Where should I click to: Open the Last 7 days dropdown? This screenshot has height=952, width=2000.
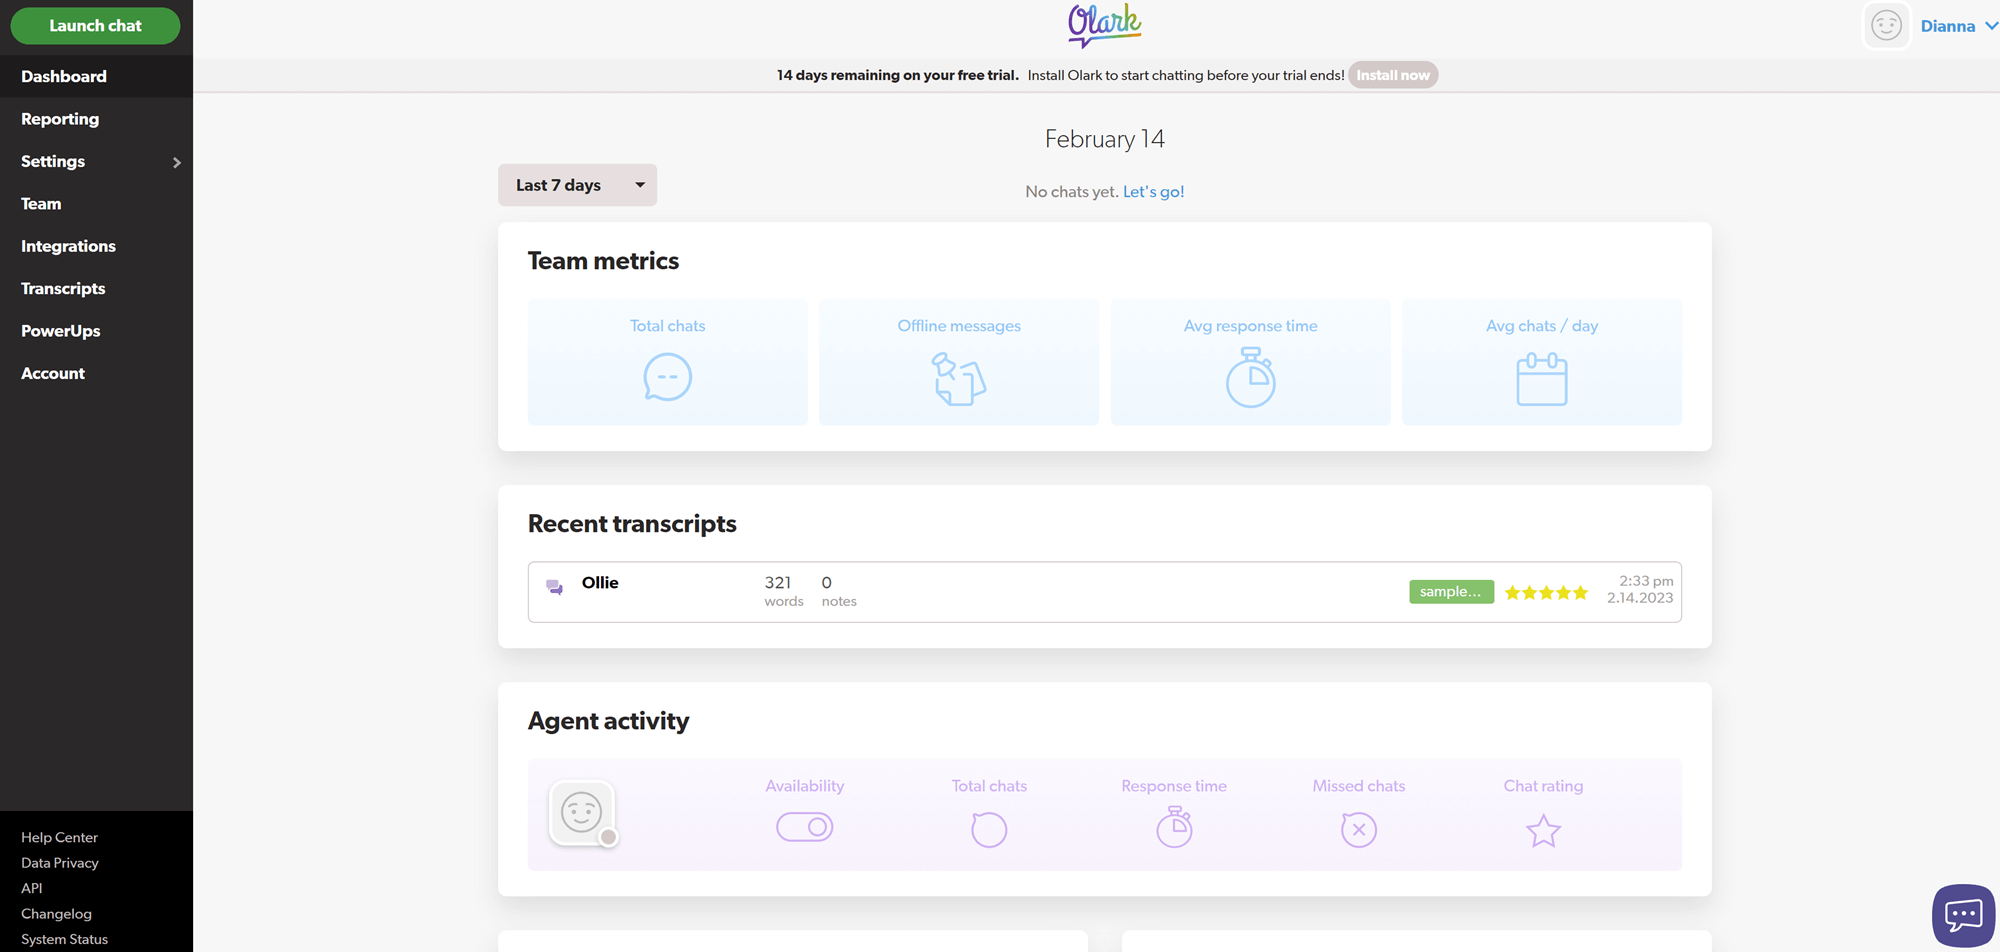(x=577, y=185)
